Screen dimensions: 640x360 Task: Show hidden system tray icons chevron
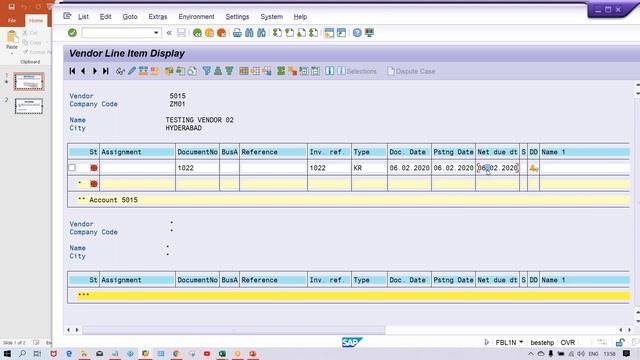coord(531,353)
